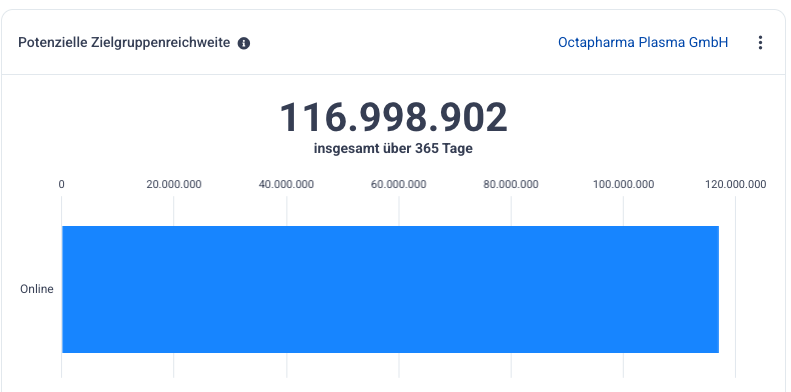Click the total value 116.998.902

[393, 118]
